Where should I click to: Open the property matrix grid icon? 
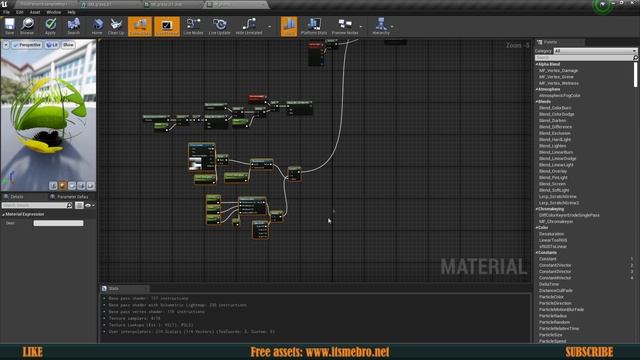click(x=79, y=205)
